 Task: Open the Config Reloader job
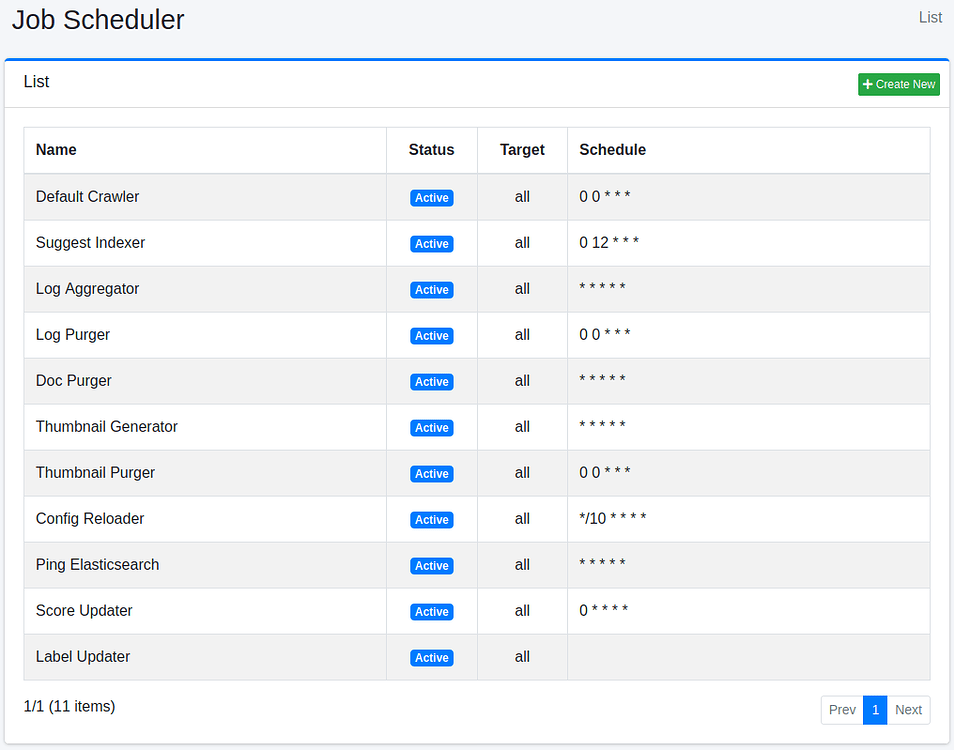tap(90, 519)
